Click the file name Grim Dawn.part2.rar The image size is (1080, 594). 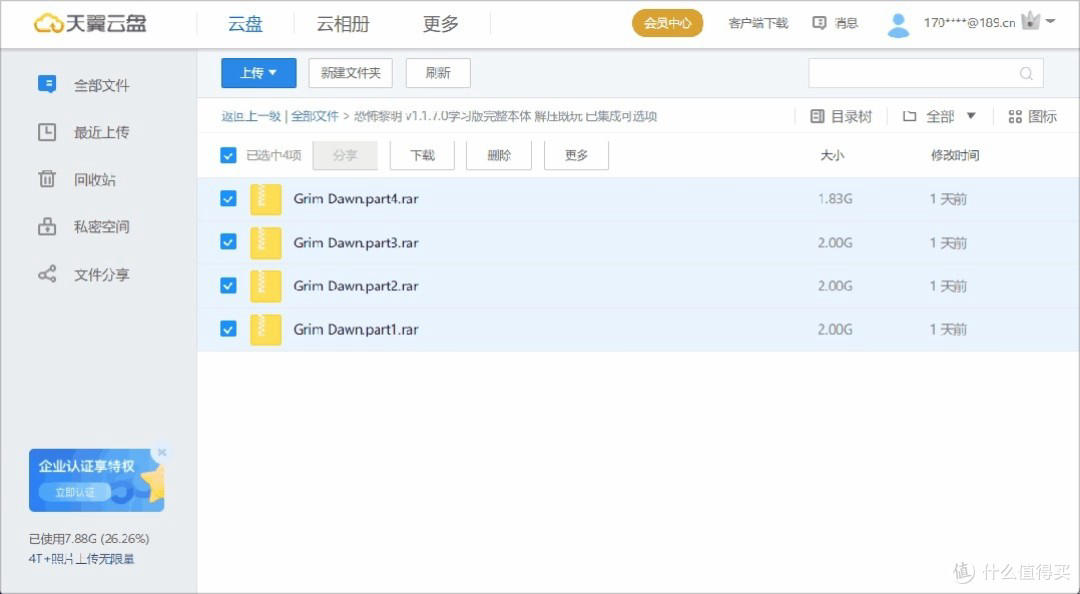tap(355, 286)
